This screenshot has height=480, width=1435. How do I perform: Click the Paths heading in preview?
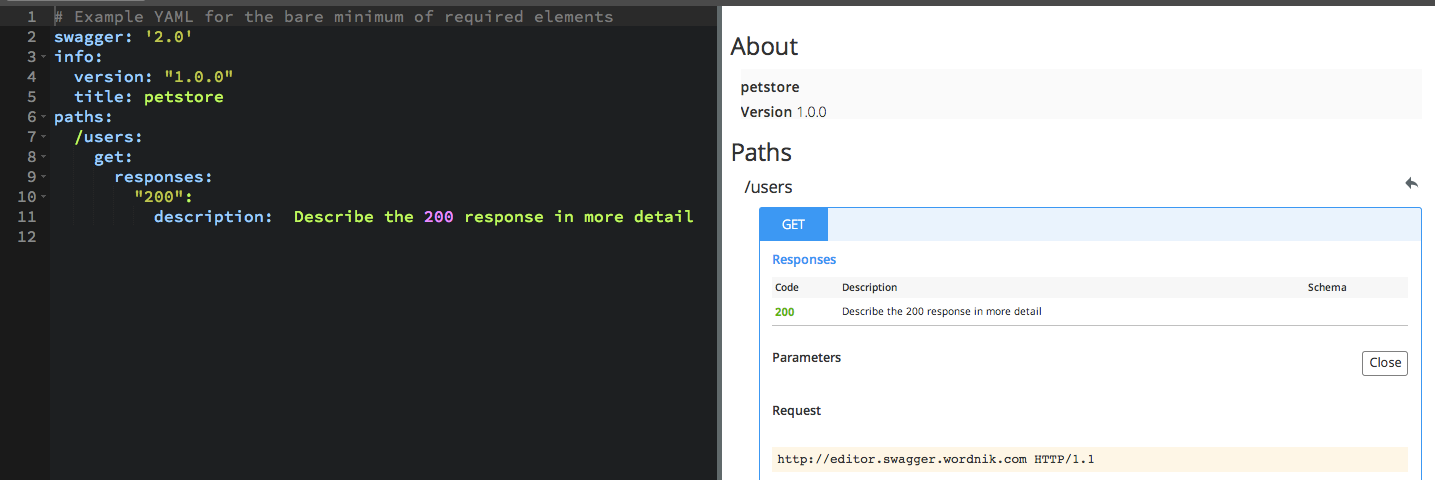[761, 152]
